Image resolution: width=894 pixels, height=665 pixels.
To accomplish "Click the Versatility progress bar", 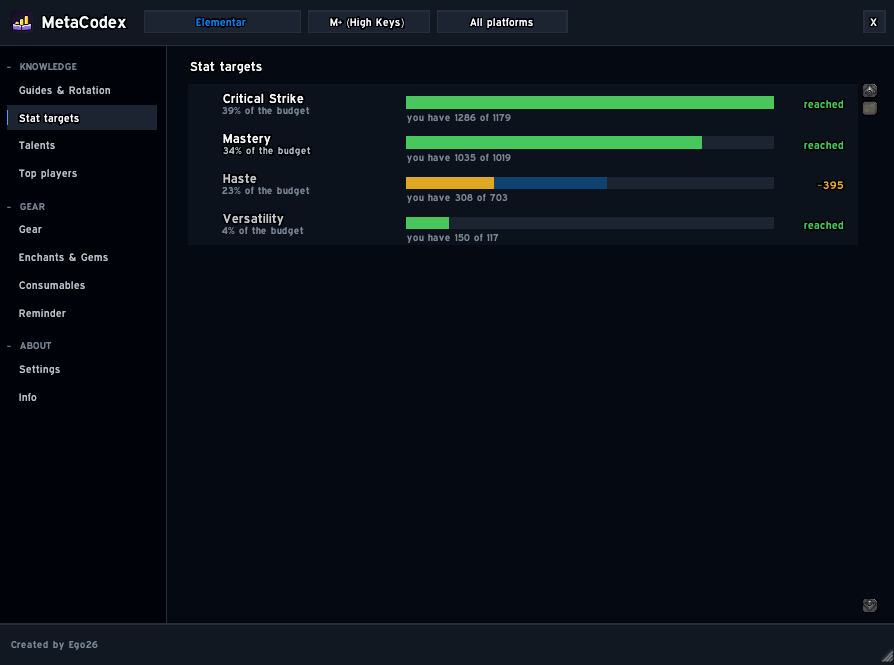I will (590, 223).
